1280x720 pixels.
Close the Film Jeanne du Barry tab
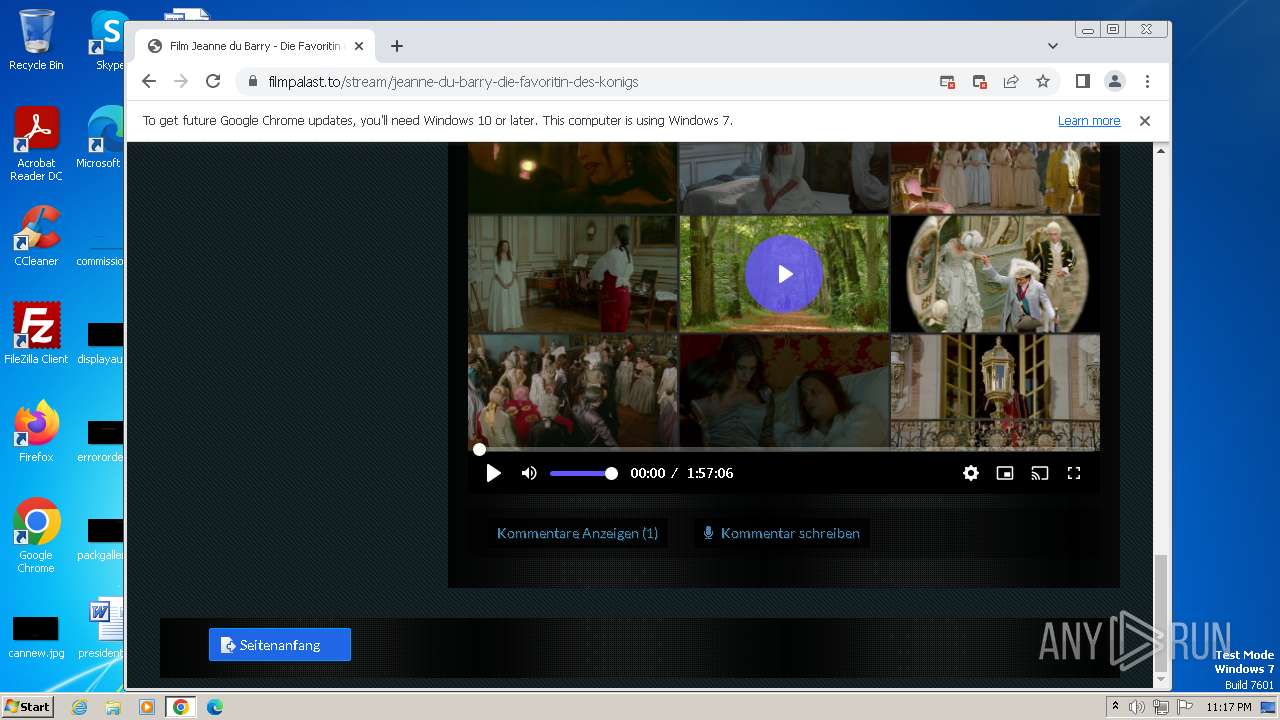[x=359, y=46]
